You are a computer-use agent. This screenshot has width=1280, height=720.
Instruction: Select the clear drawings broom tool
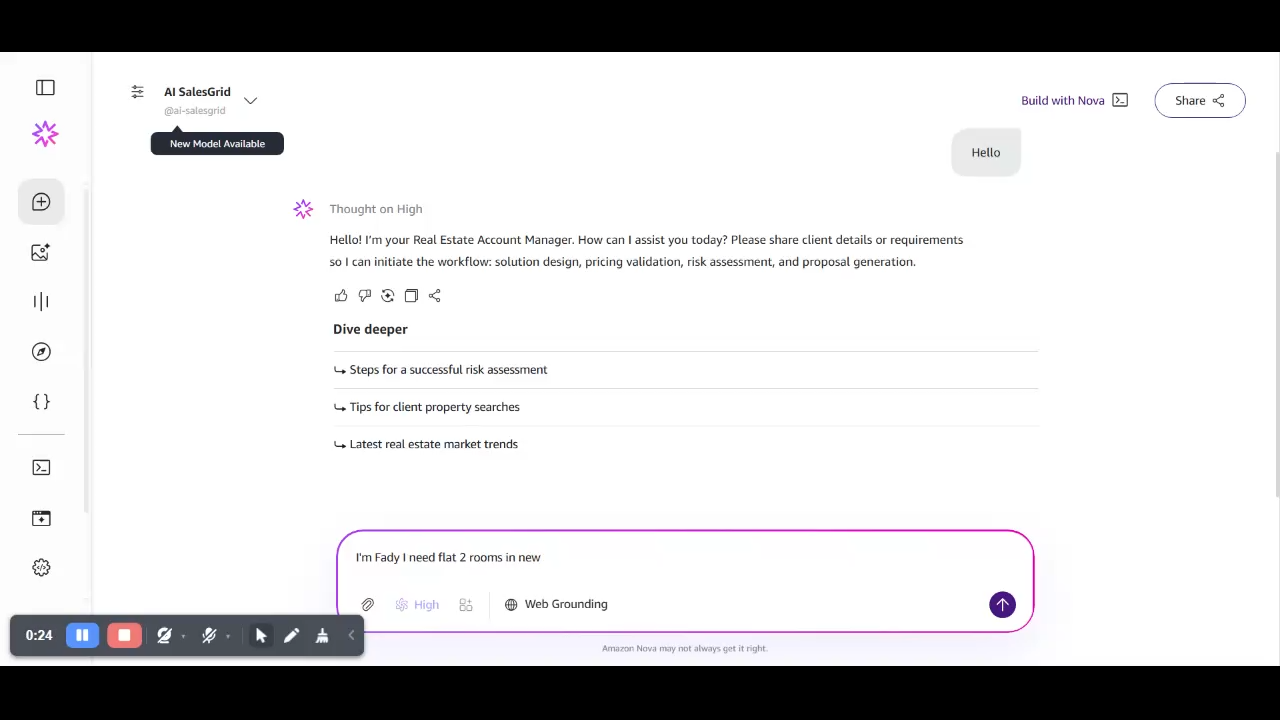point(322,635)
